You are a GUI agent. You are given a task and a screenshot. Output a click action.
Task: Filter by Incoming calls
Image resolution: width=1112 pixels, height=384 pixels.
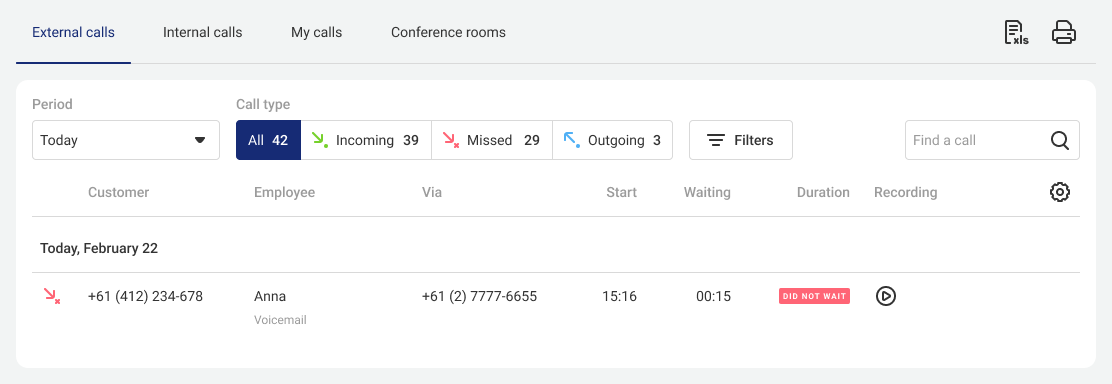coord(366,140)
